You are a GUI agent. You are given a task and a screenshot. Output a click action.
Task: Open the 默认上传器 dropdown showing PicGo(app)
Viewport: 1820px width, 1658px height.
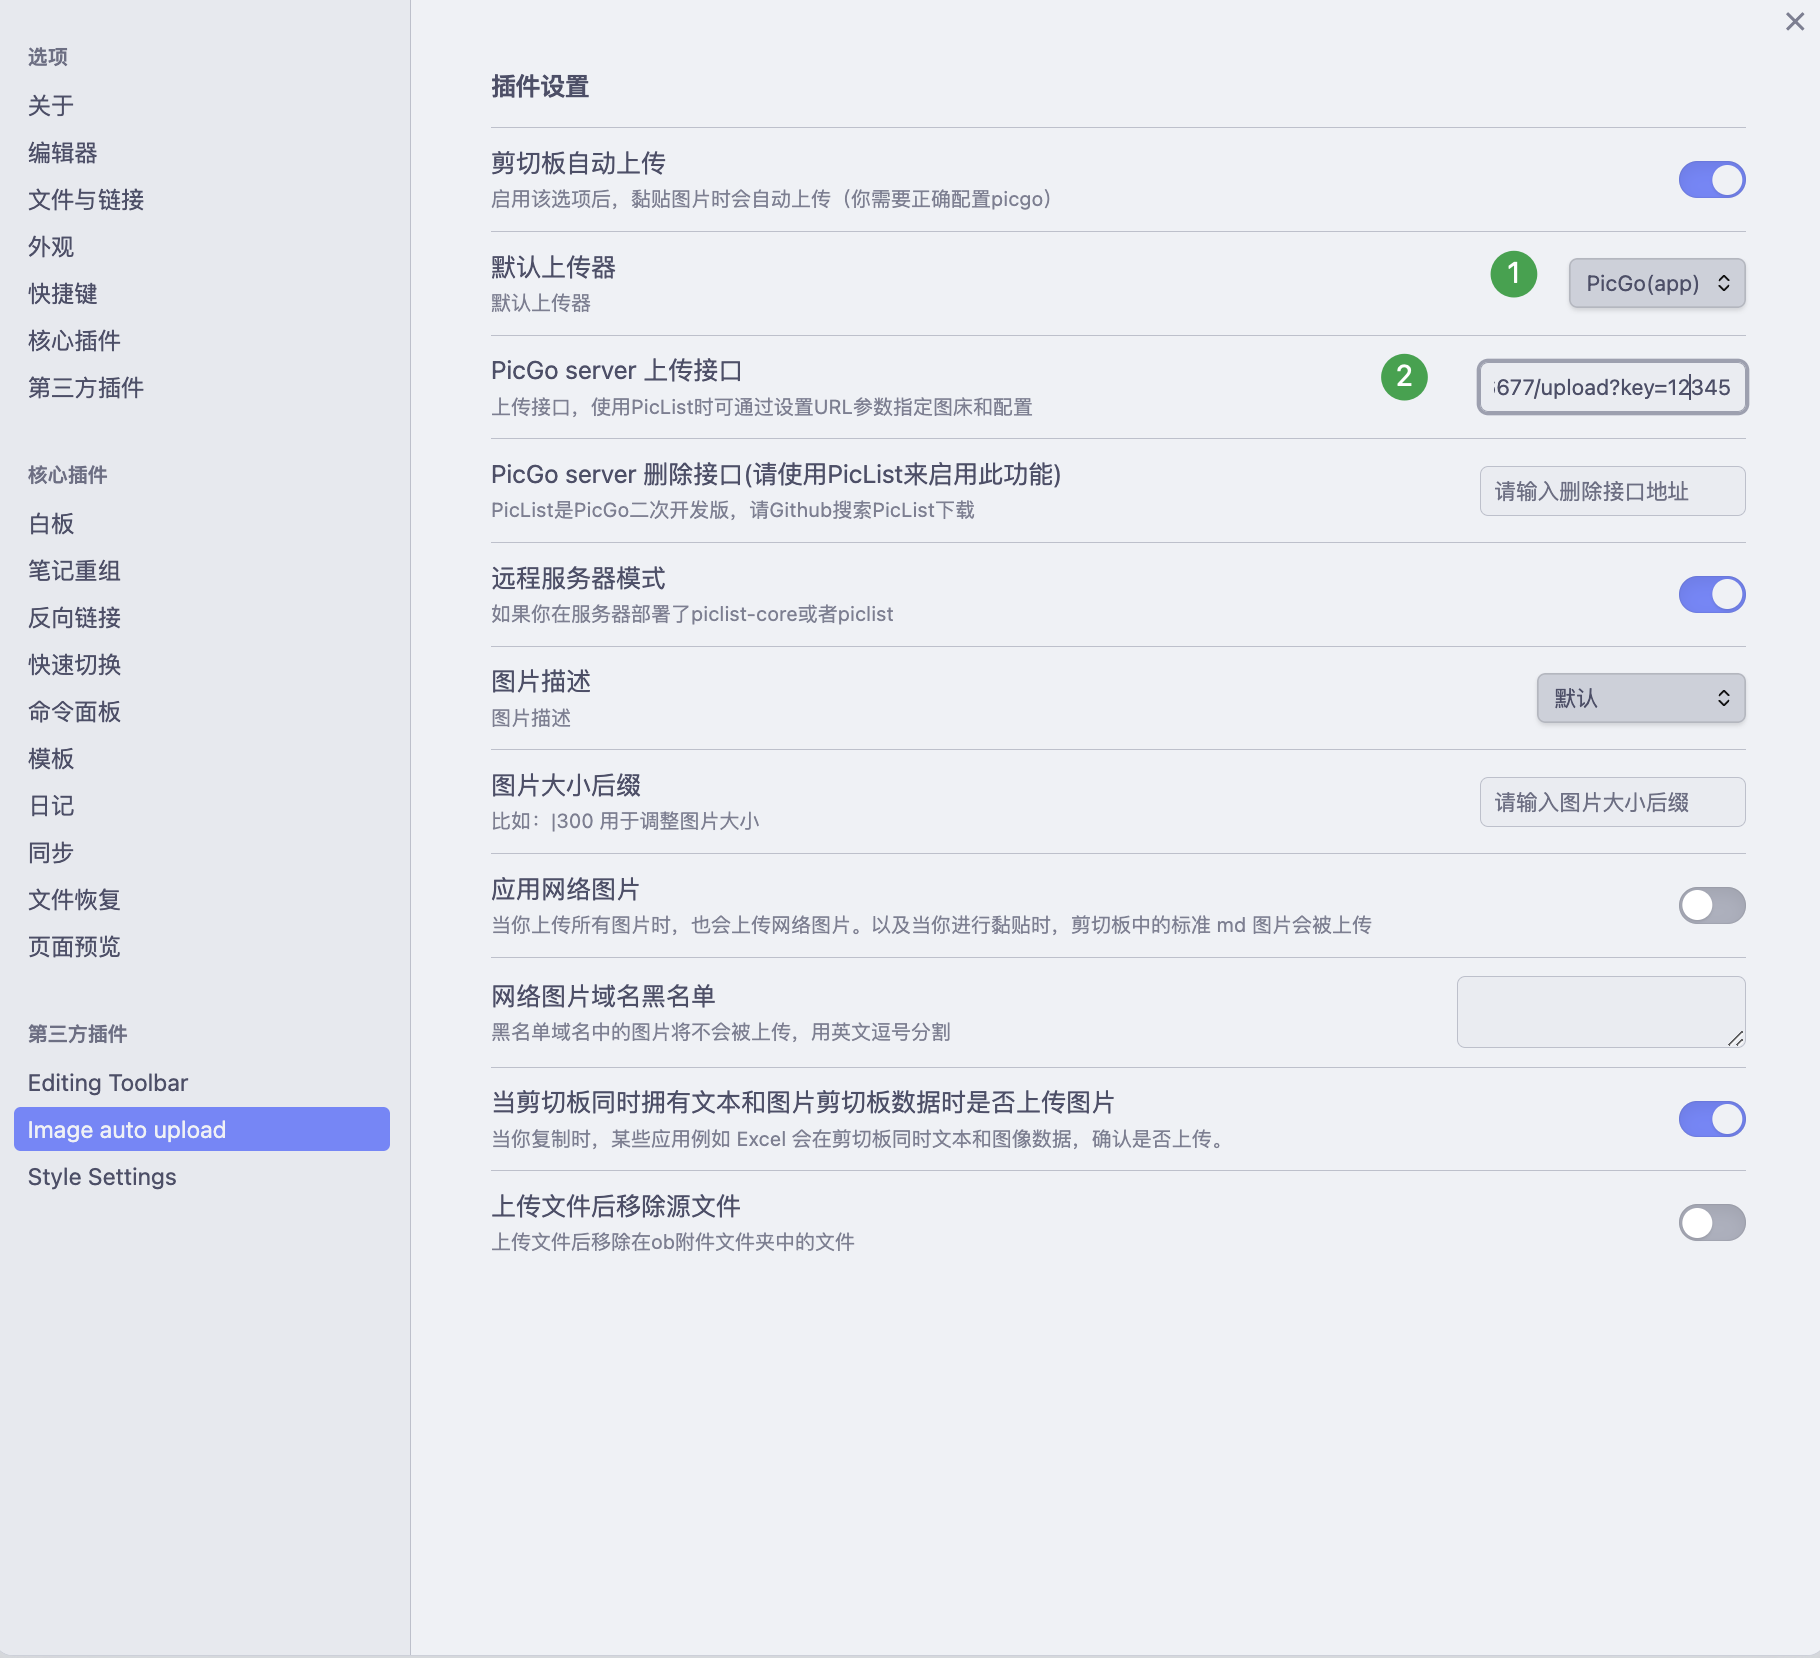[1656, 283]
